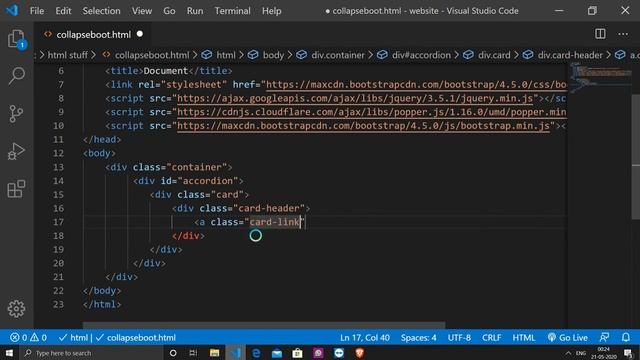Open Task View on taskbar
640x360 pixels.
click(x=193, y=353)
